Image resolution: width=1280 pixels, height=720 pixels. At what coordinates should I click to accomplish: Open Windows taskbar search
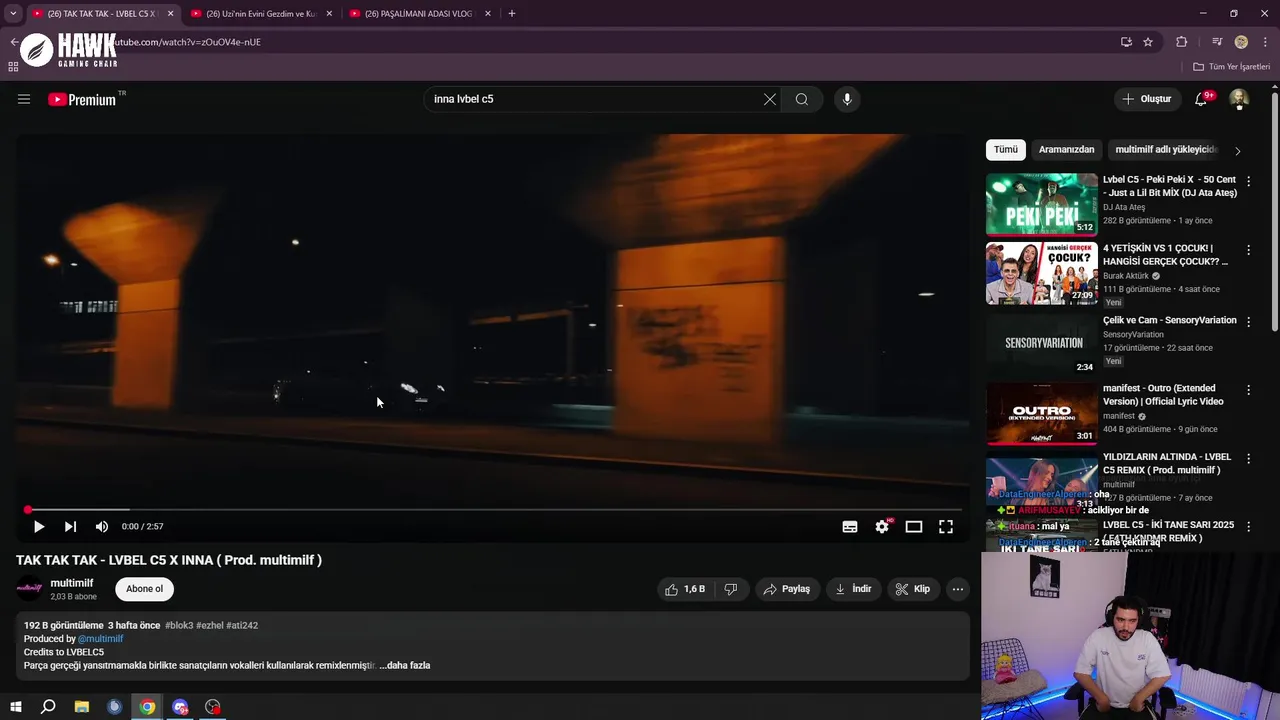[x=48, y=707]
